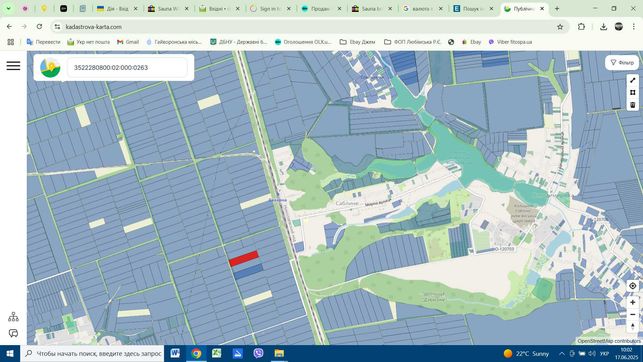Viewport: 643px width, 362px height.
Task: Reset map orientation with compass button
Action: click(x=633, y=327)
